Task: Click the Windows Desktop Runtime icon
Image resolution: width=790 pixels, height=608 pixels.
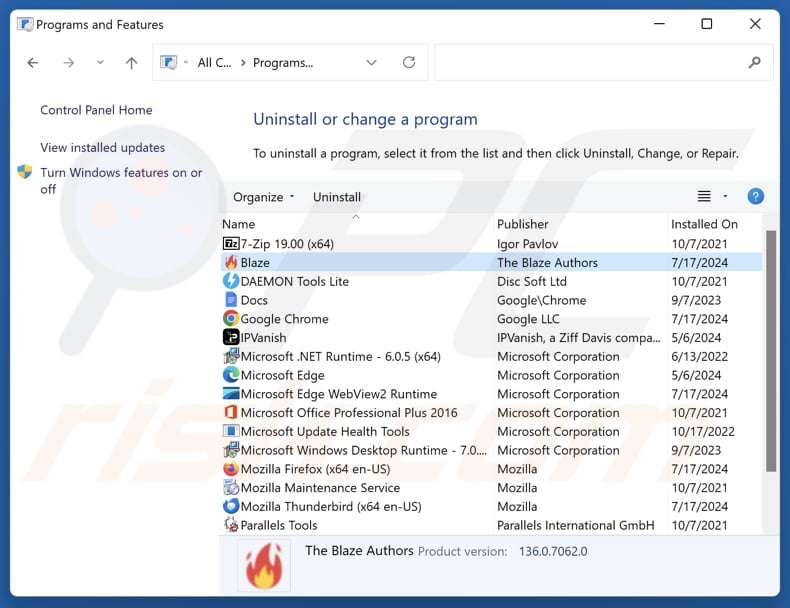Action: 231,450
